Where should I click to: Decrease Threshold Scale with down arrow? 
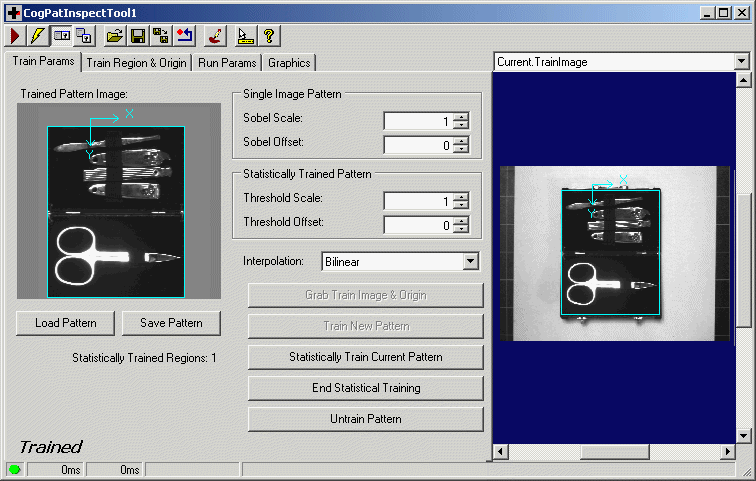[x=461, y=205]
